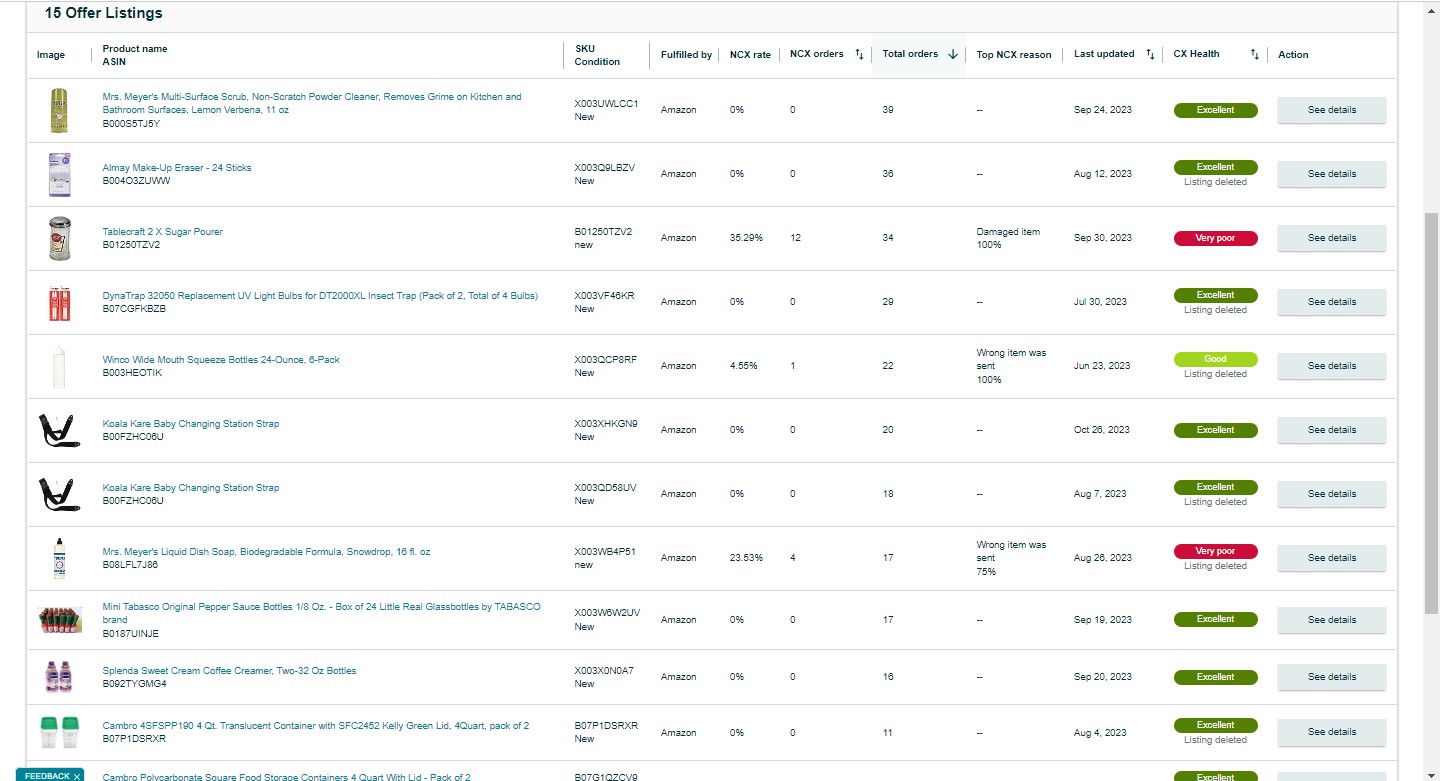Image resolution: width=1440 pixels, height=781 pixels.
Task: Click the Mini Tabasco bottles thumbnail
Action: click(x=60, y=620)
